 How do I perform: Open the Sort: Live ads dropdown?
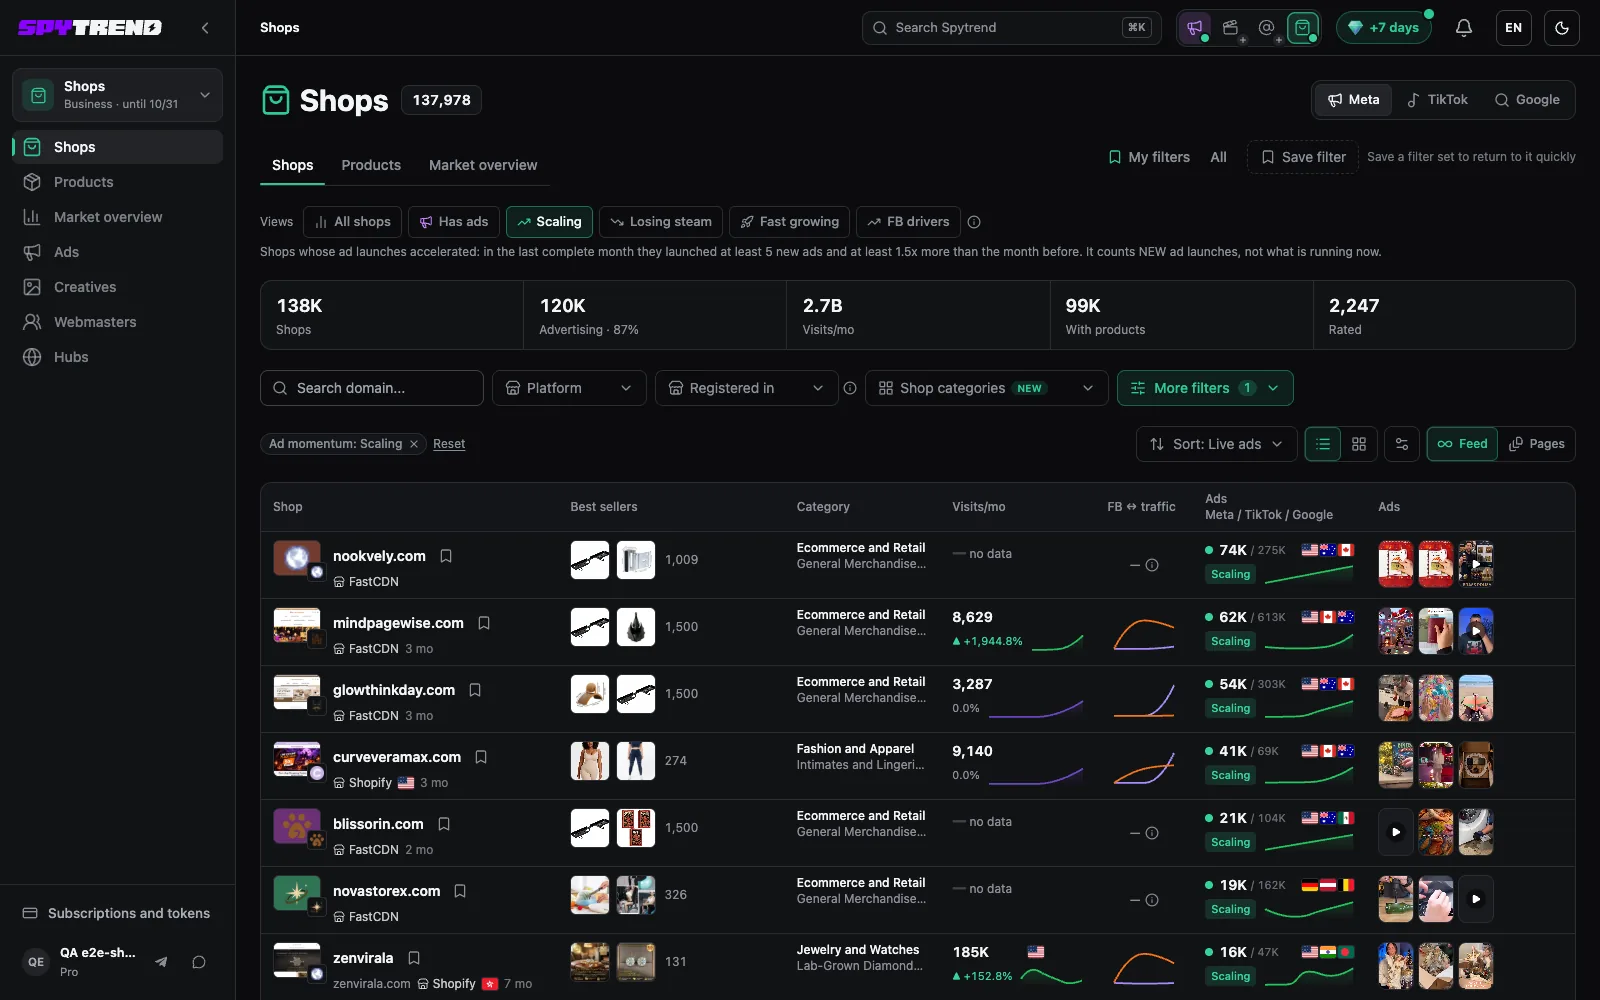pyautogui.click(x=1216, y=444)
